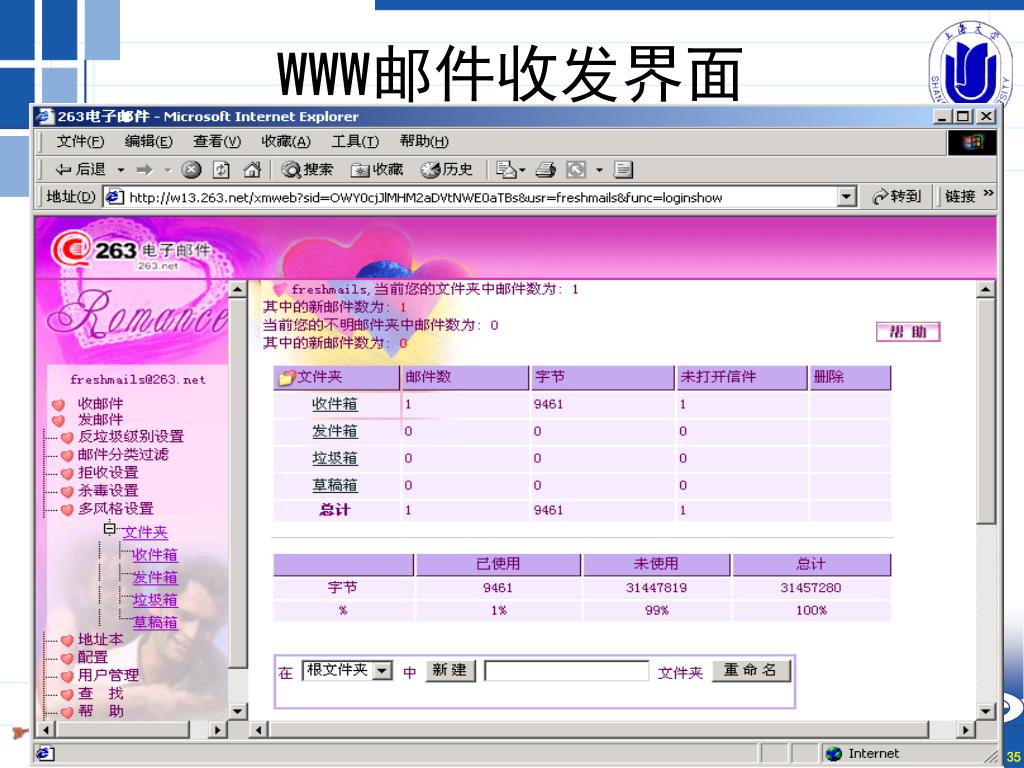Click the Home icon in toolbar
This screenshot has height=768, width=1024.
click(x=251, y=170)
